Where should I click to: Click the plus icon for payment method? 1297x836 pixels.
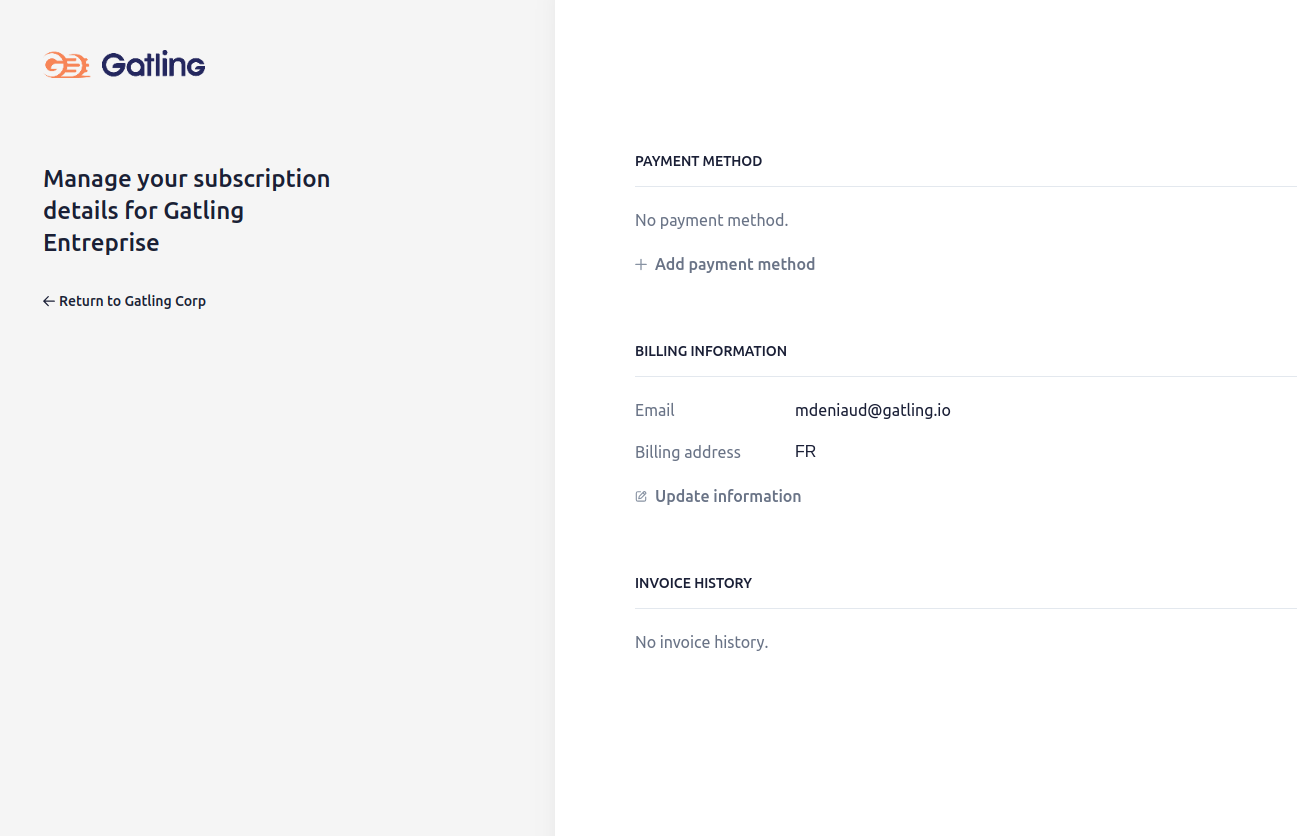641,265
